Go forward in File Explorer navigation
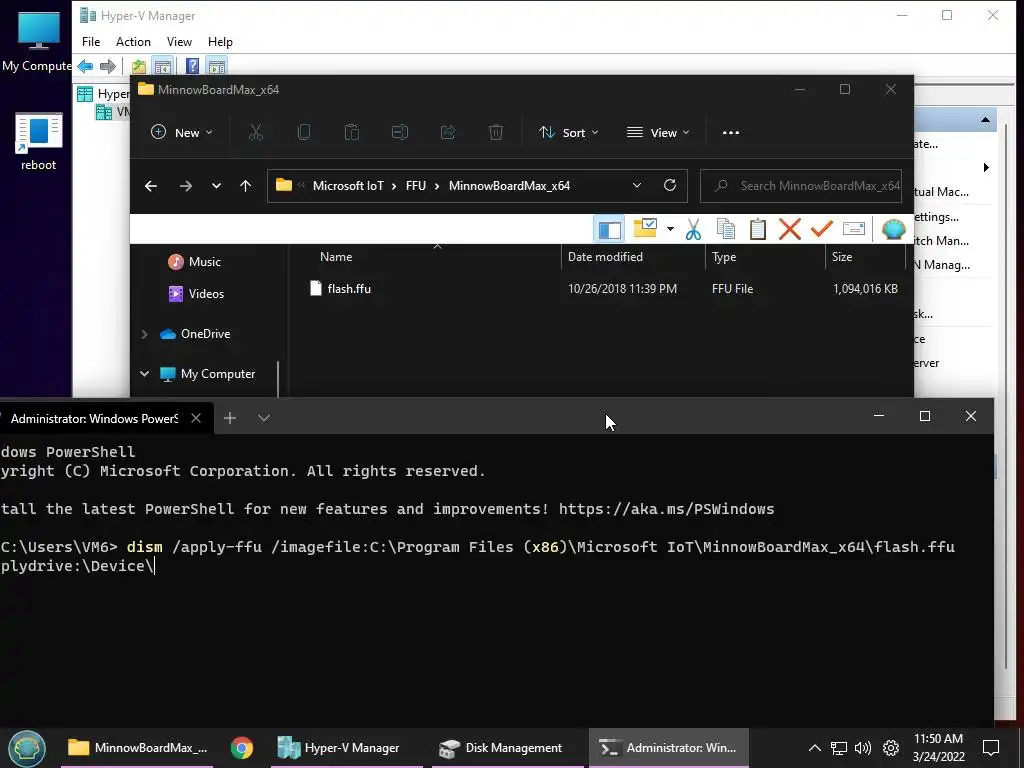Viewport: 1024px width, 768px height. point(186,186)
